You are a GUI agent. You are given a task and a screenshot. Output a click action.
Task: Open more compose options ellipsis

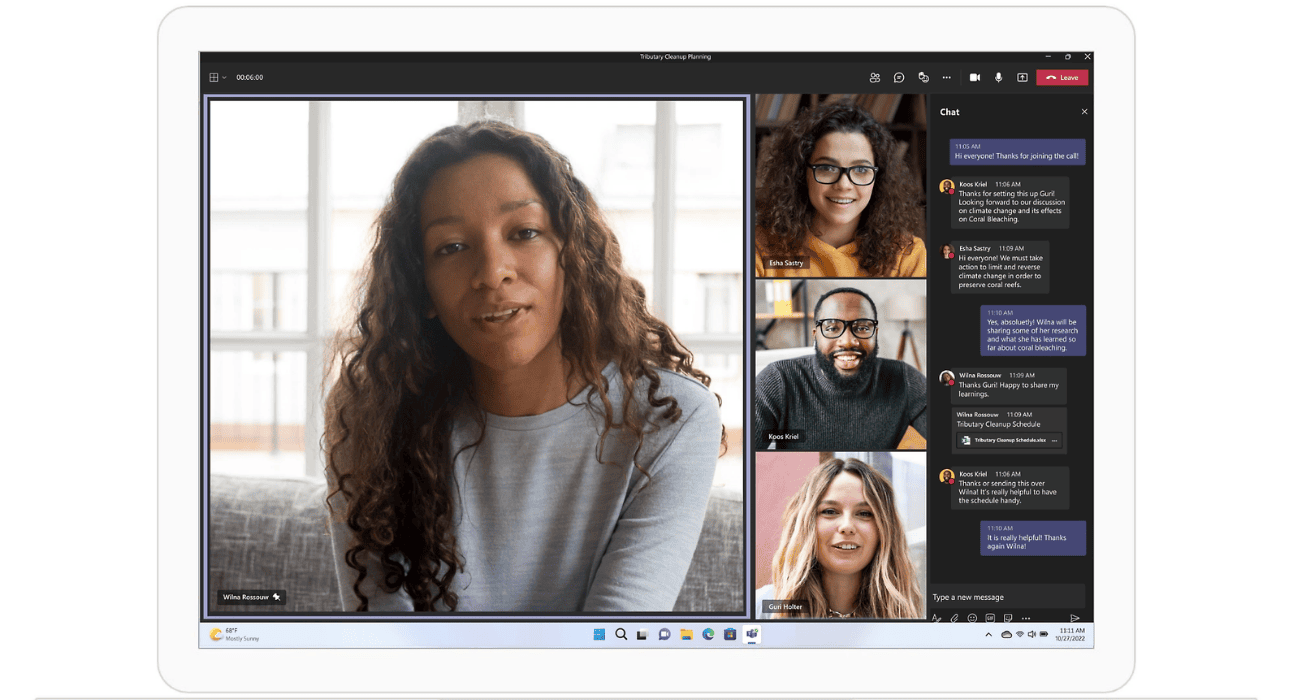coord(1026,618)
